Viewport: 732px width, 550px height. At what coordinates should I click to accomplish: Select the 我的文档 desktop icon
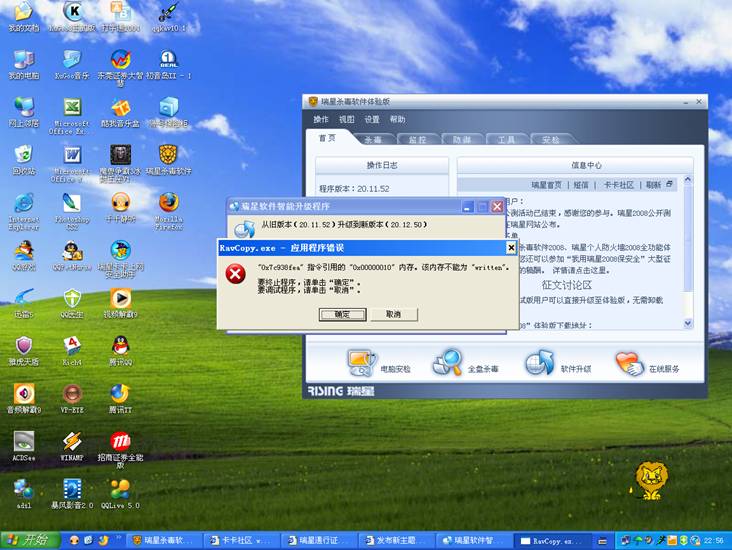(x=24, y=17)
